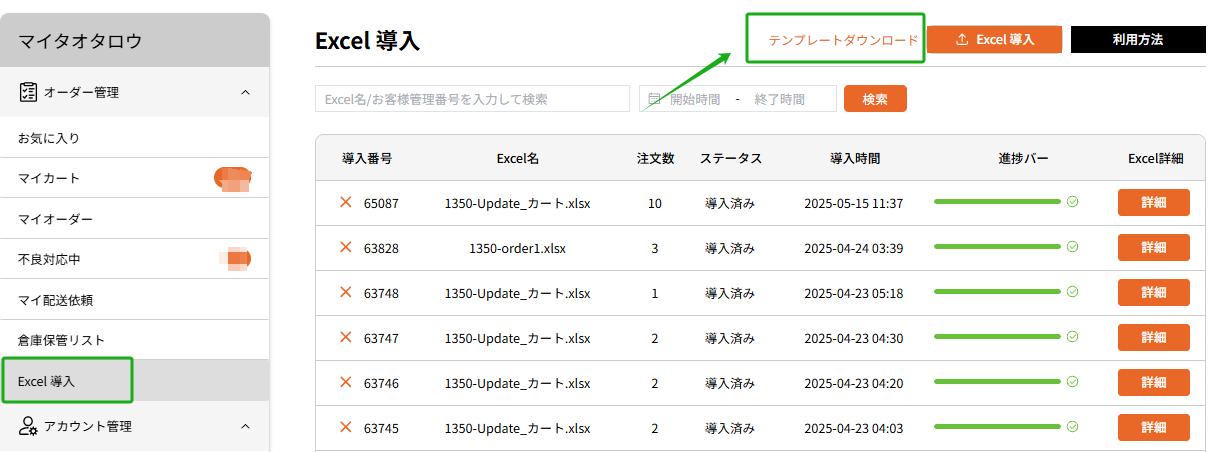
Task: Click the completed check icon for row 63747
Action: (x=1073, y=337)
